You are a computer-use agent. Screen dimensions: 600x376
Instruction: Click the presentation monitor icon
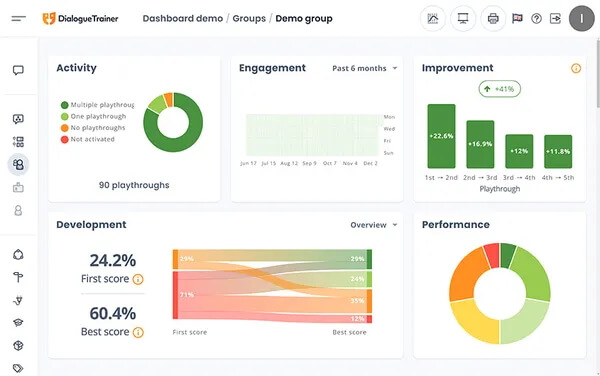pos(463,18)
